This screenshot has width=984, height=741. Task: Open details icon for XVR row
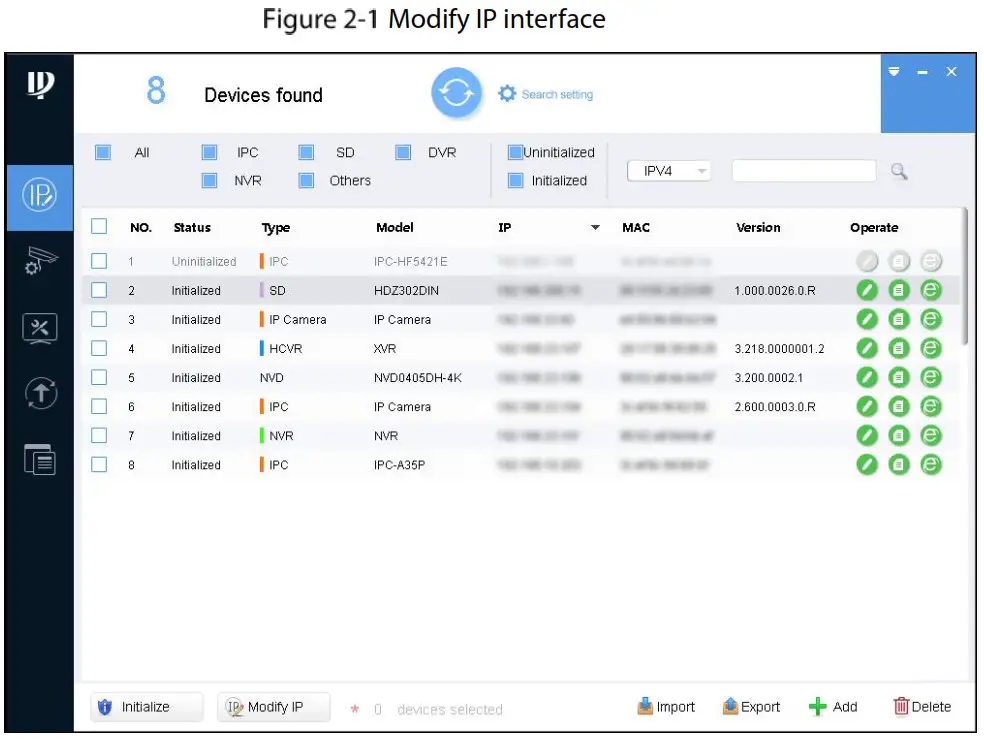[899, 348]
